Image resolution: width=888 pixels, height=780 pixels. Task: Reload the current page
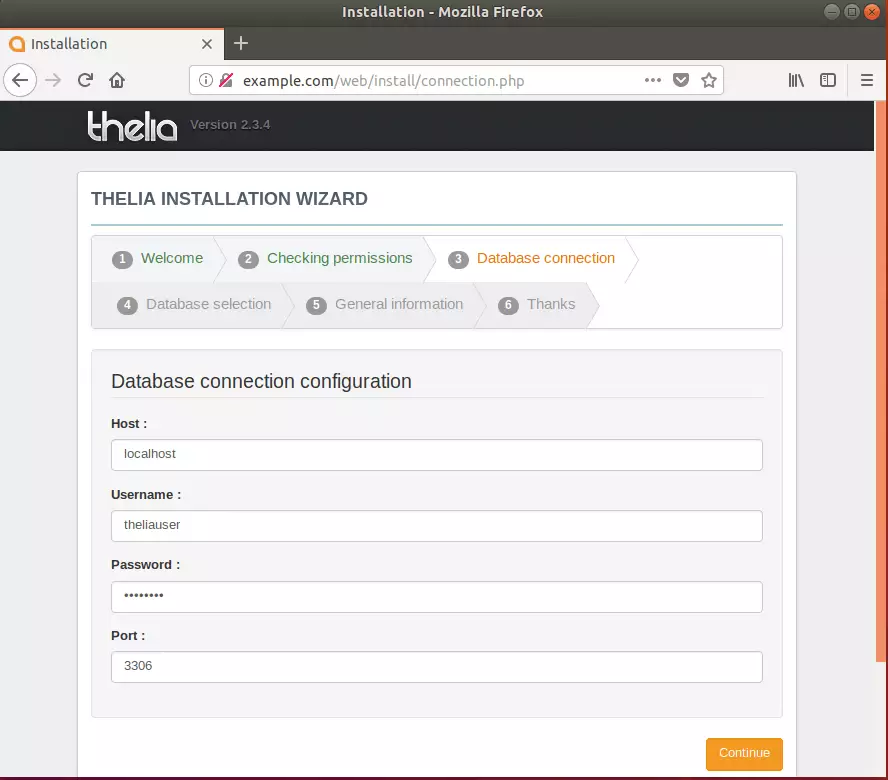coord(86,80)
